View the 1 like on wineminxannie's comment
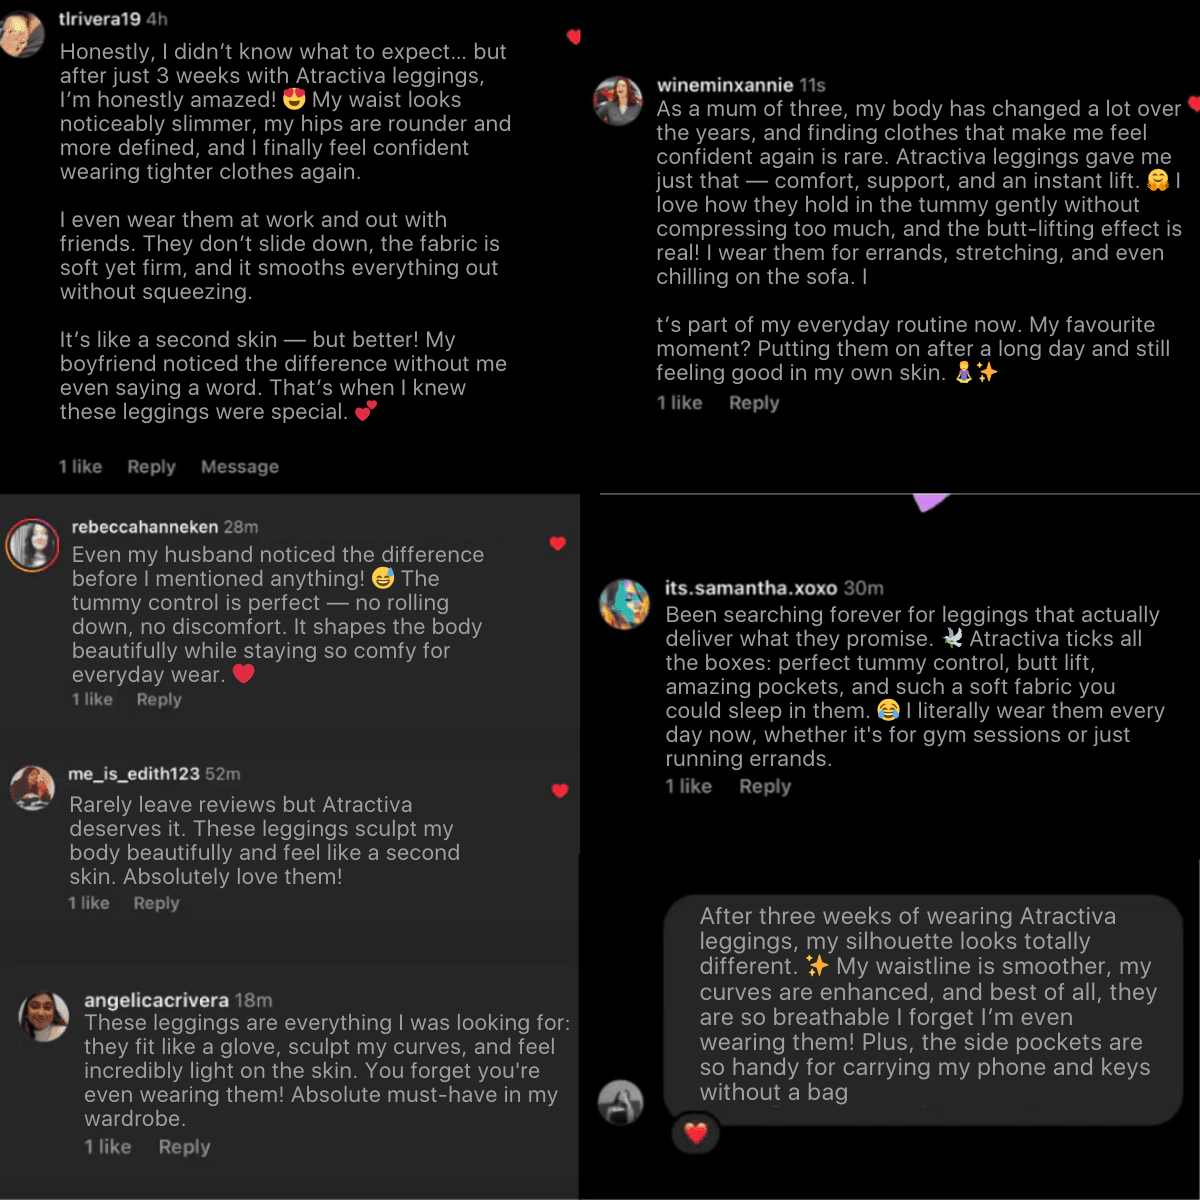1200x1200 pixels. [680, 403]
